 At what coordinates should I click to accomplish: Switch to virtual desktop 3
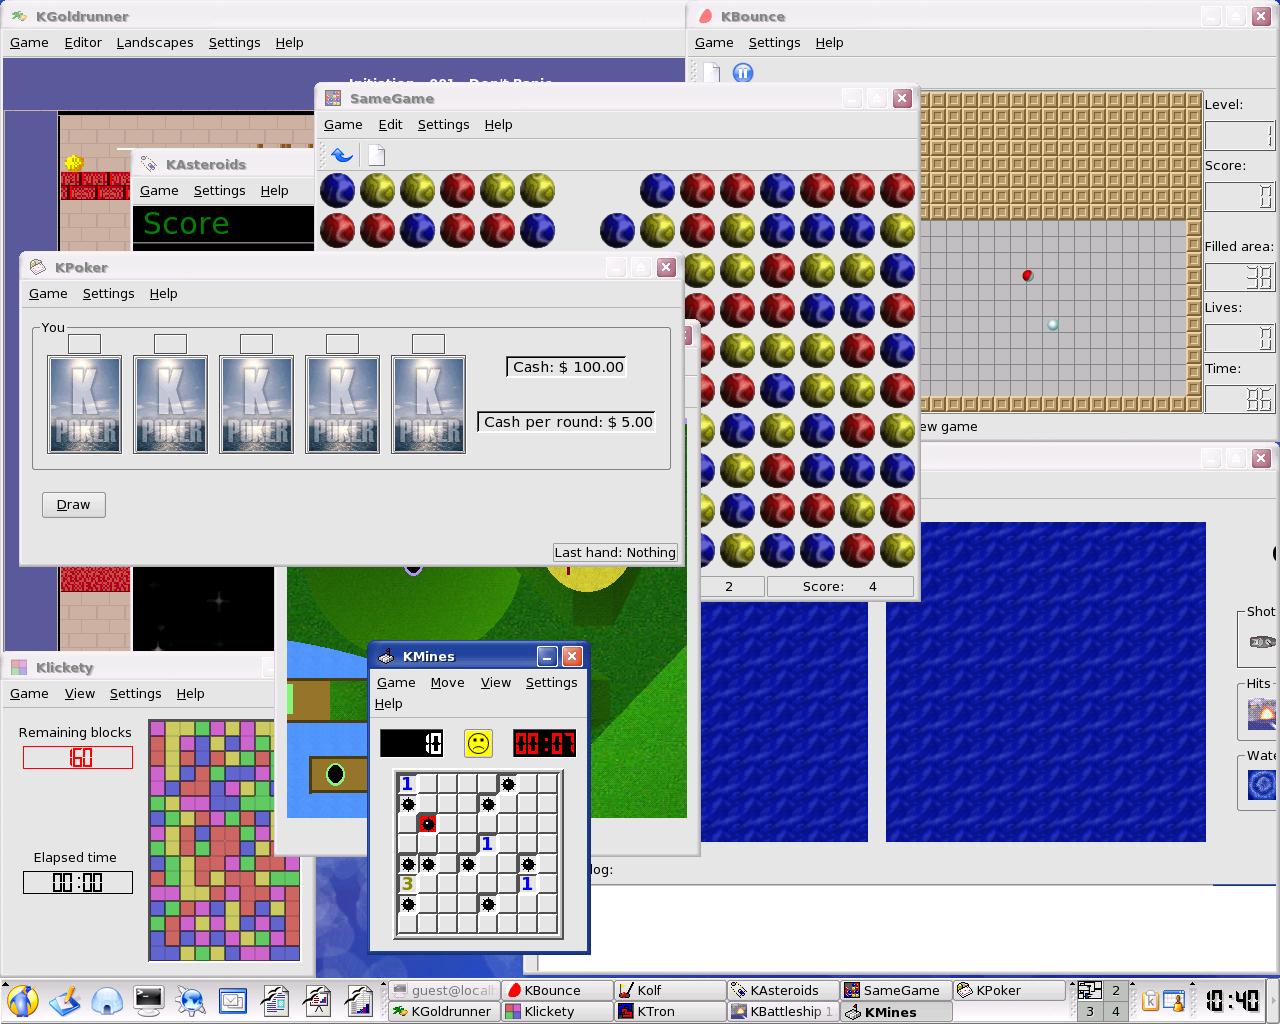(1090, 1011)
